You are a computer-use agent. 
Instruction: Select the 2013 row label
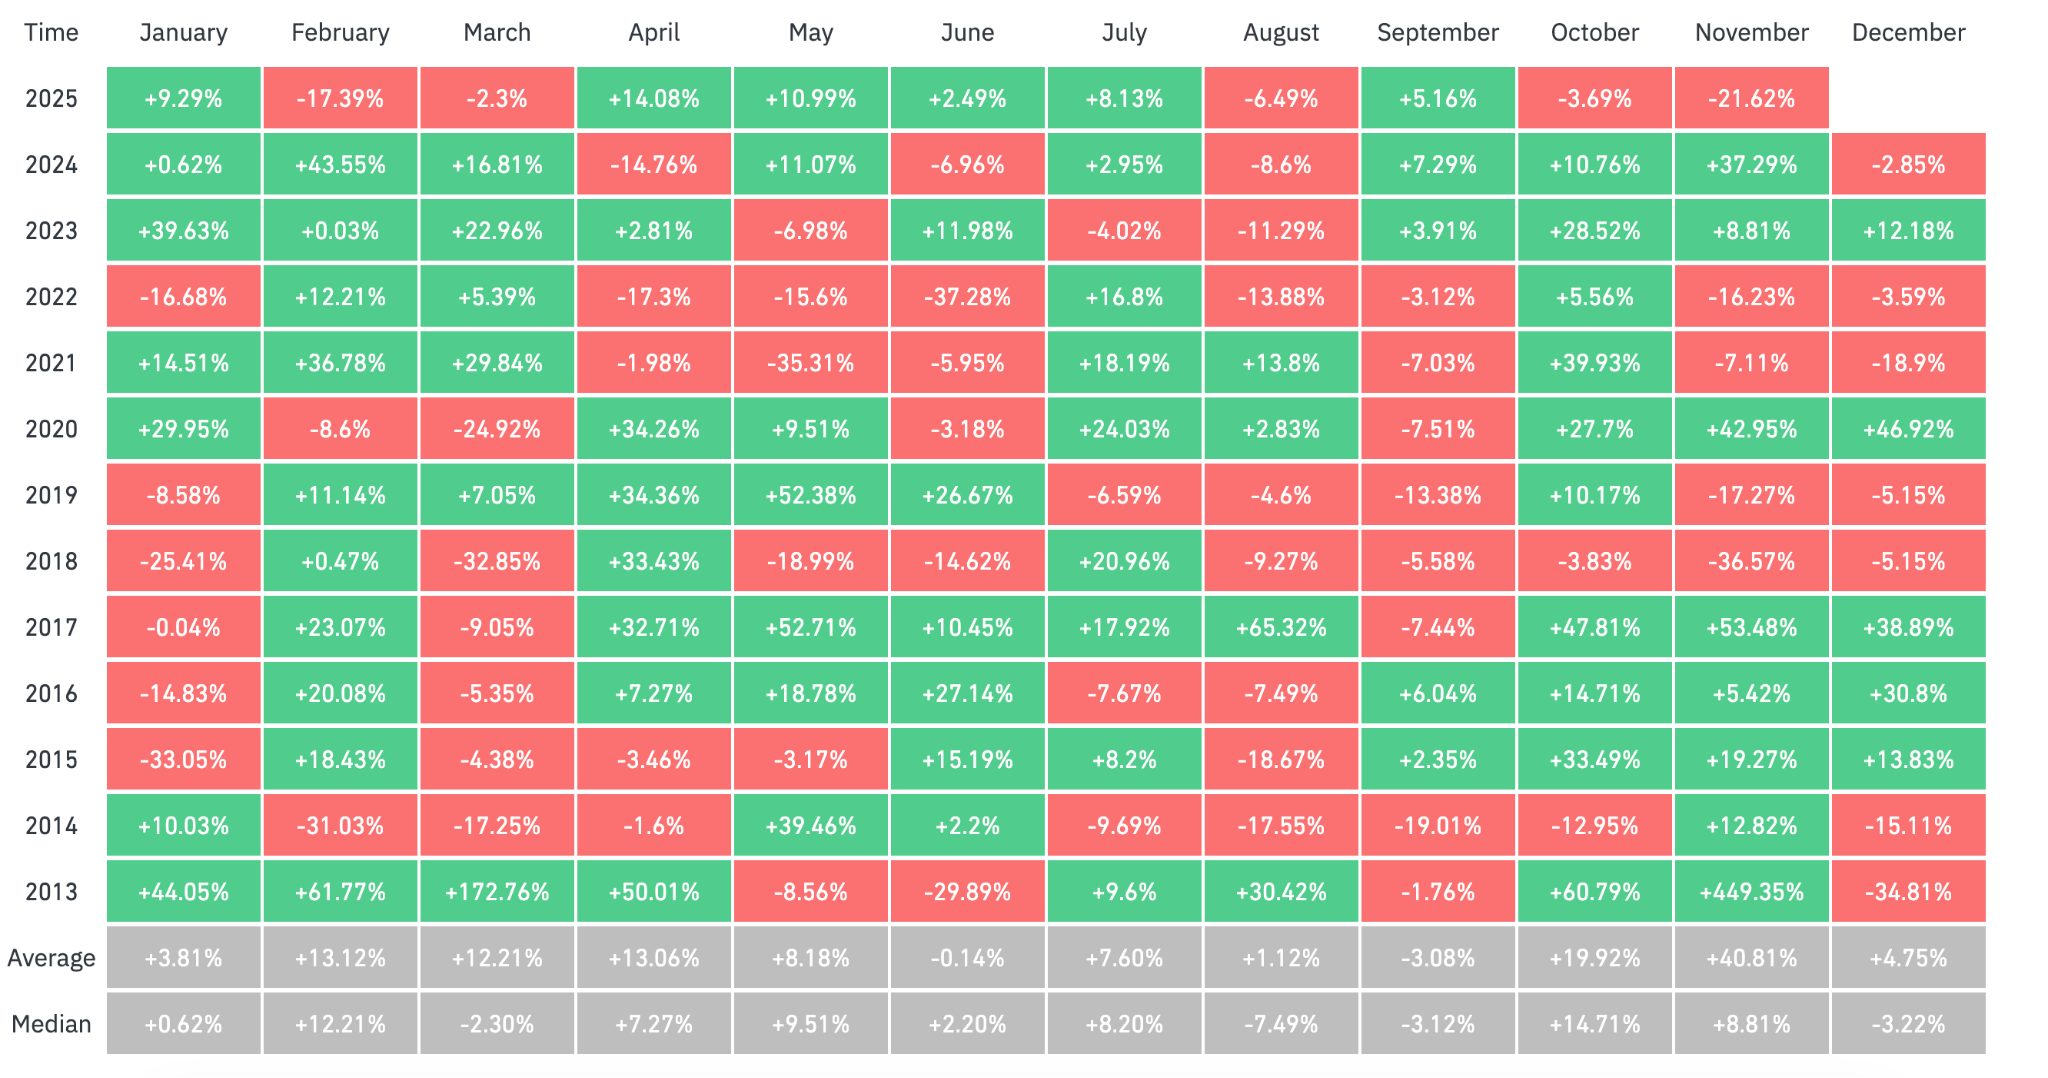51,892
